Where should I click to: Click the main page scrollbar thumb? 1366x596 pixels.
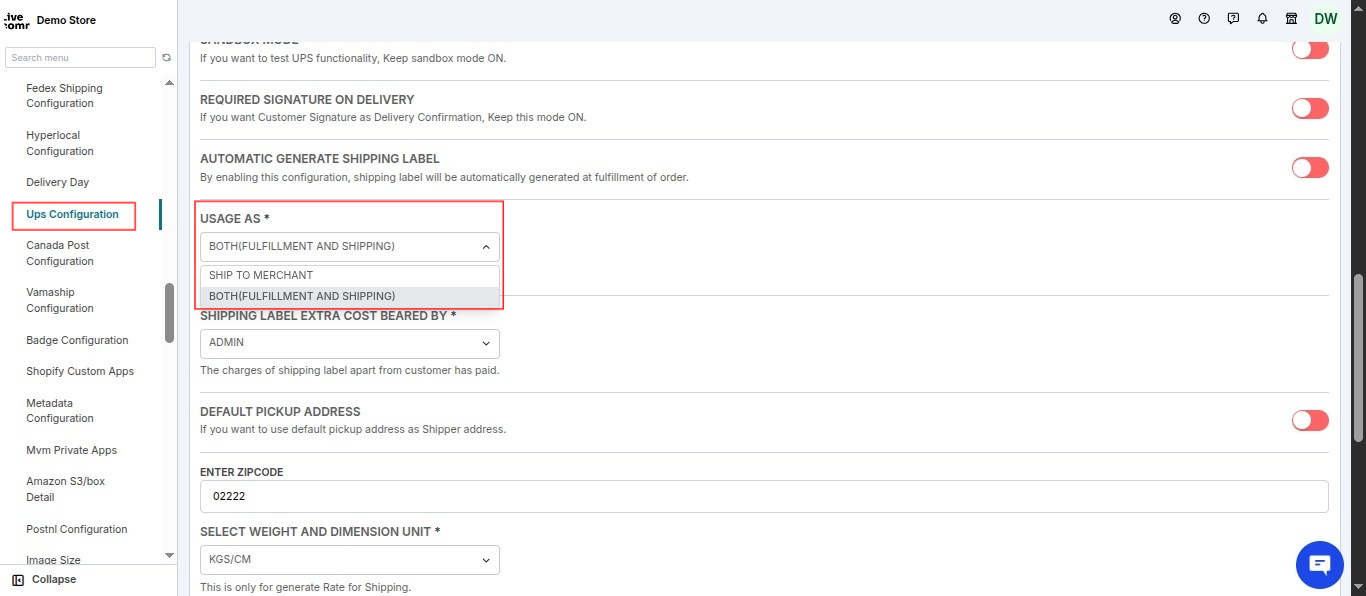pos(1358,357)
